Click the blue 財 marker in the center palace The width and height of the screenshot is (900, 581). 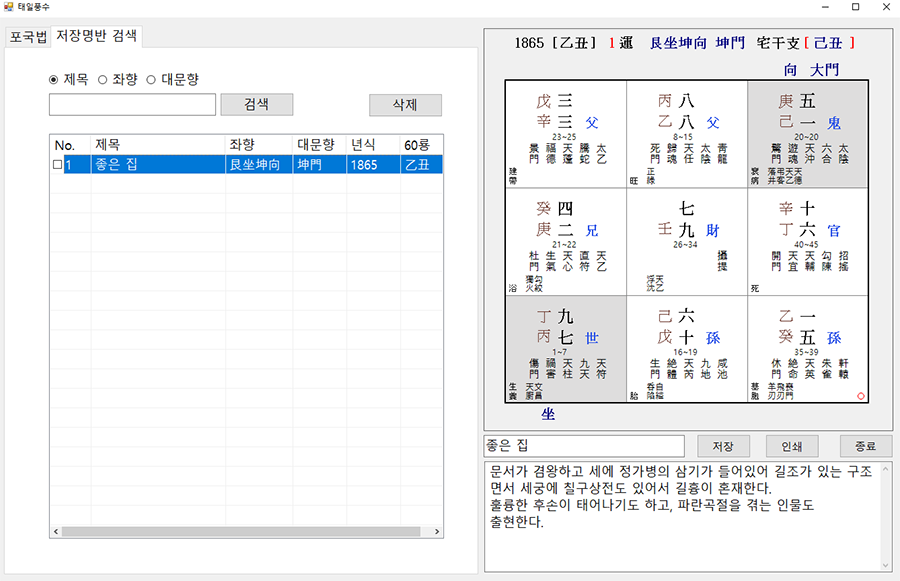(713, 231)
